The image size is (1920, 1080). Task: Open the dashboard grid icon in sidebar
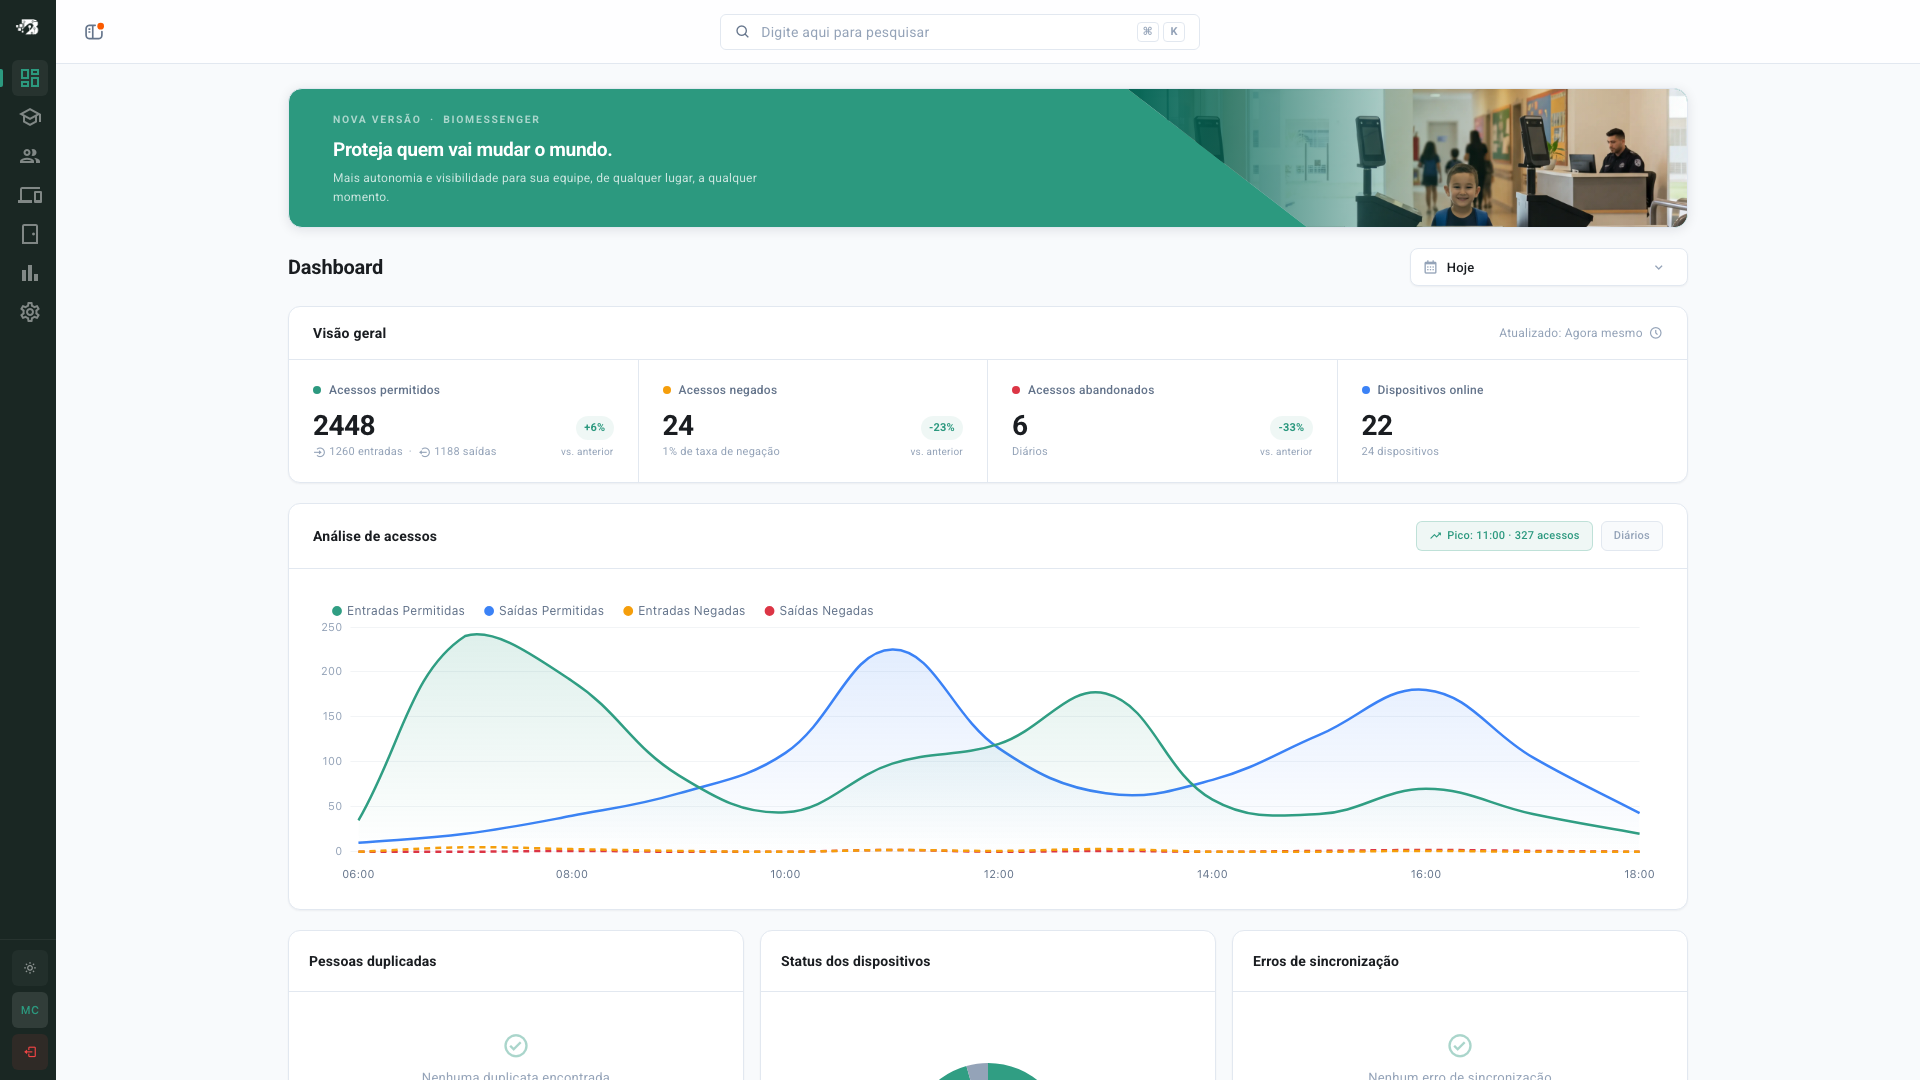[x=30, y=78]
